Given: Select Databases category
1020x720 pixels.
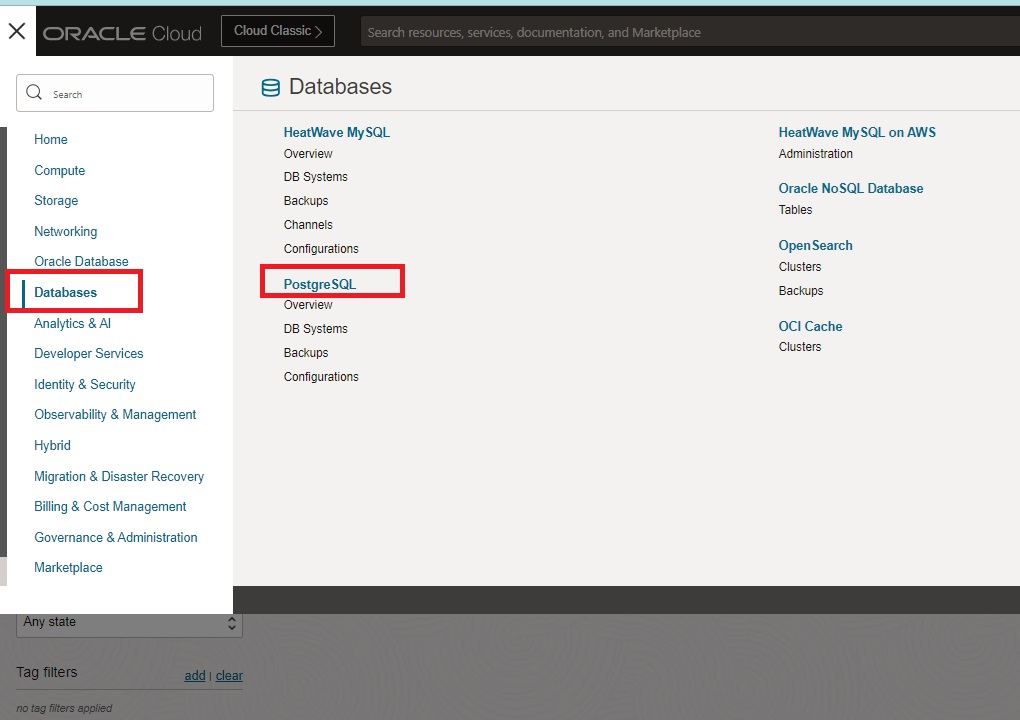Looking at the screenshot, I should [65, 292].
